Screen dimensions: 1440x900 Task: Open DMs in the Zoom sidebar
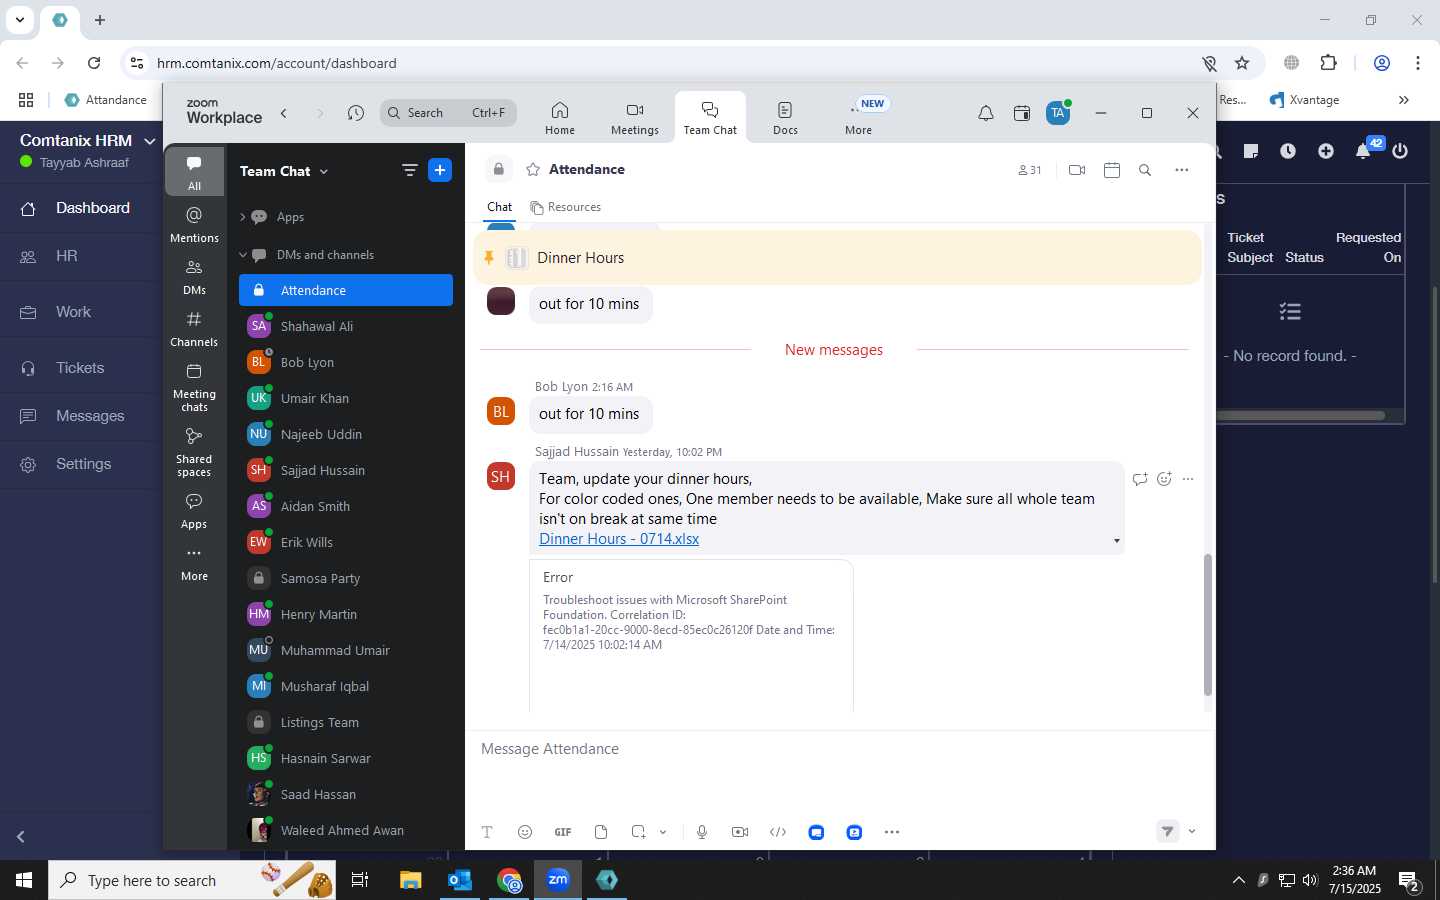[x=194, y=277]
